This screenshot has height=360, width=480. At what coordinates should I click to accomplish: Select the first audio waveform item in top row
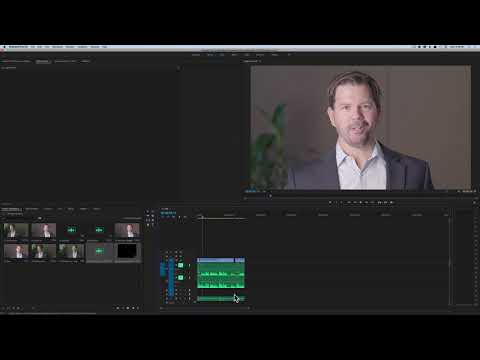point(71,230)
